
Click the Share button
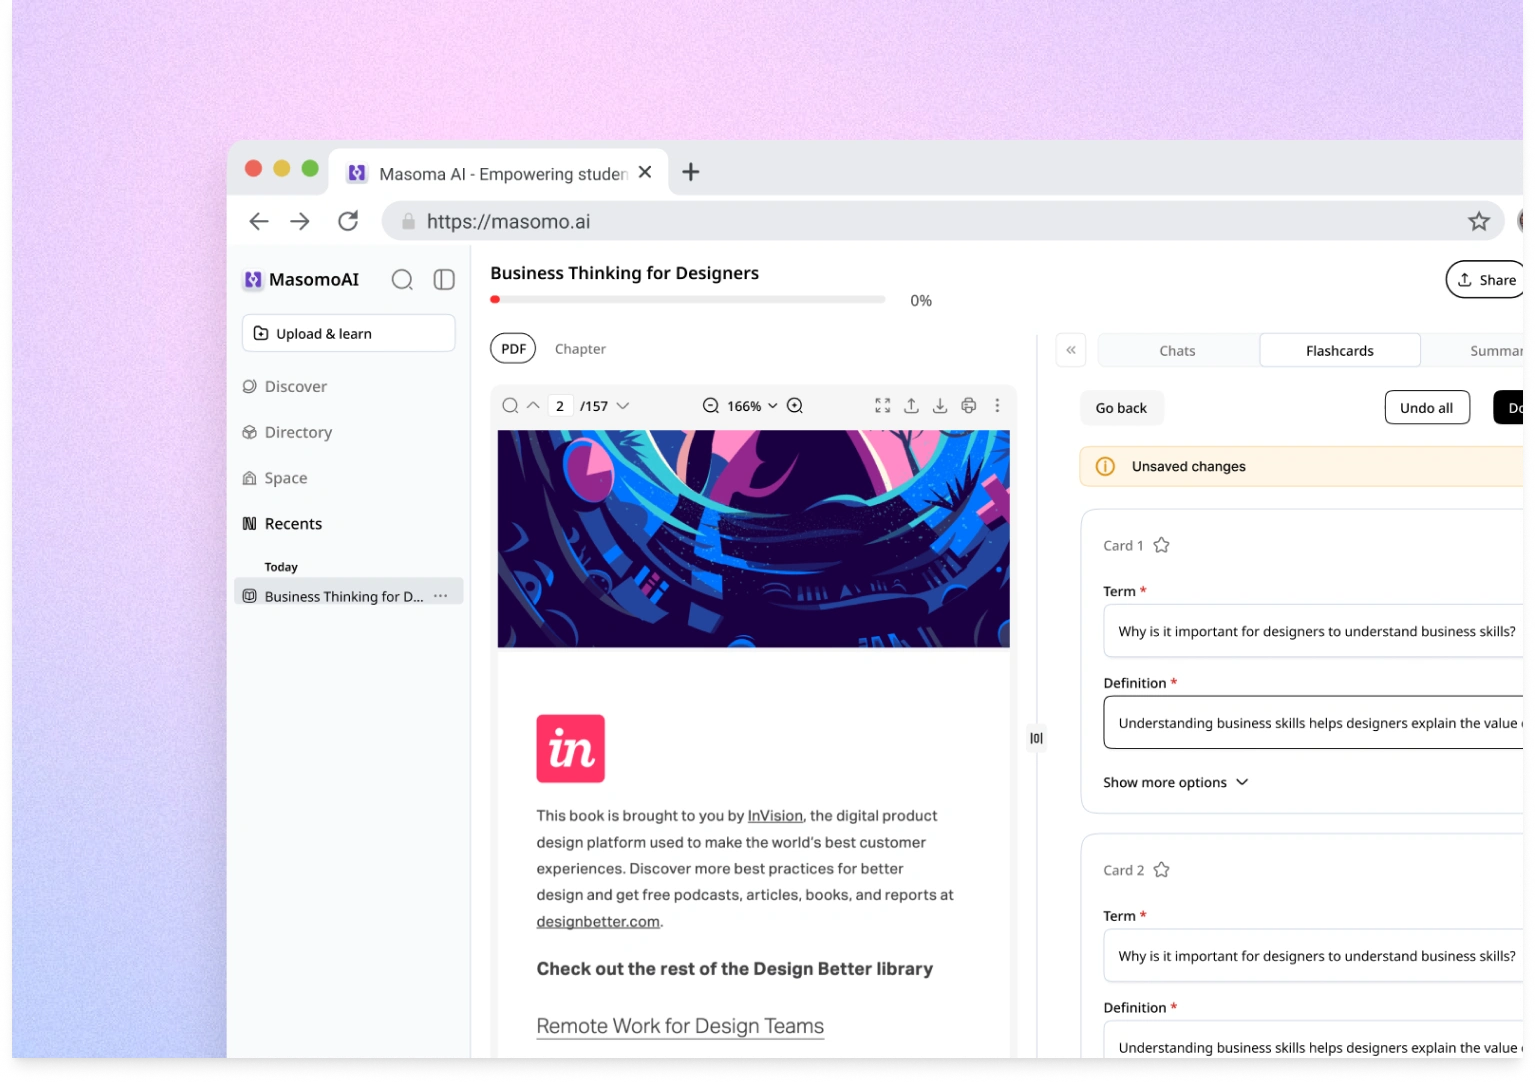[1485, 280]
